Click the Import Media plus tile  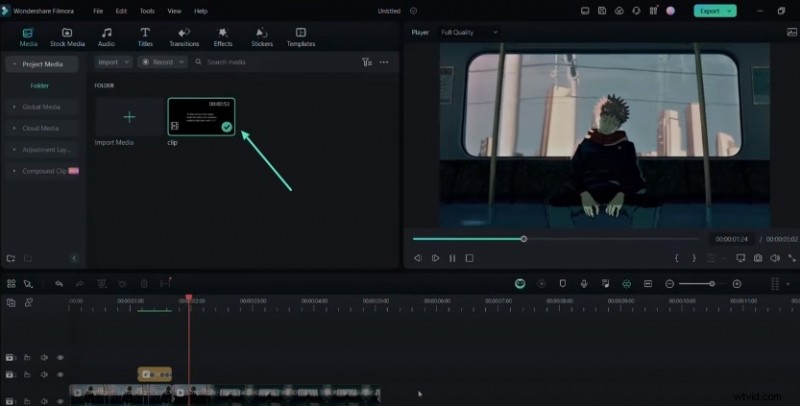pos(129,117)
